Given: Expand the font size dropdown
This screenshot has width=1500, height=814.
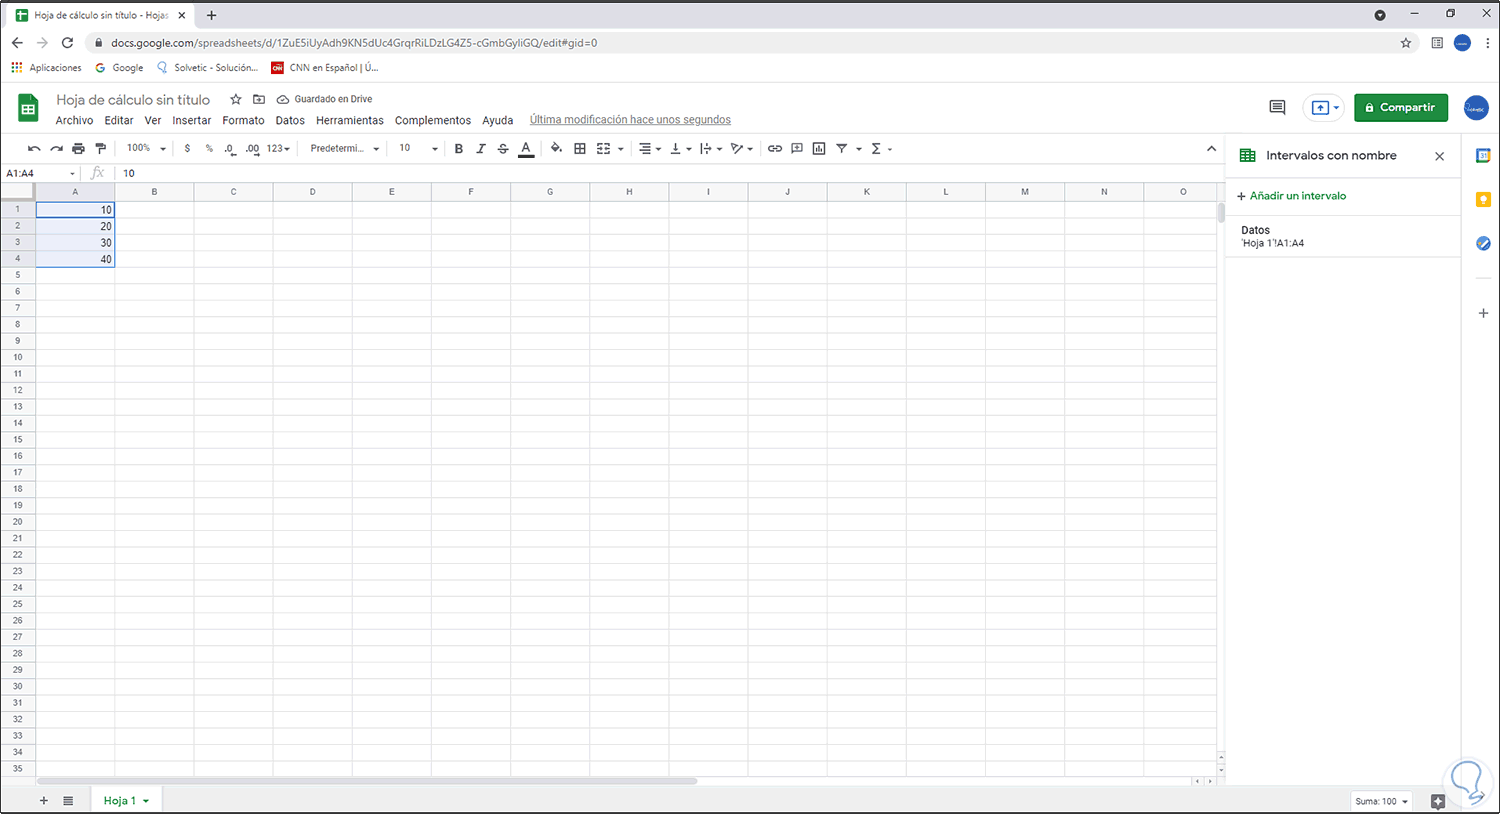Looking at the screenshot, I should tap(434, 148).
